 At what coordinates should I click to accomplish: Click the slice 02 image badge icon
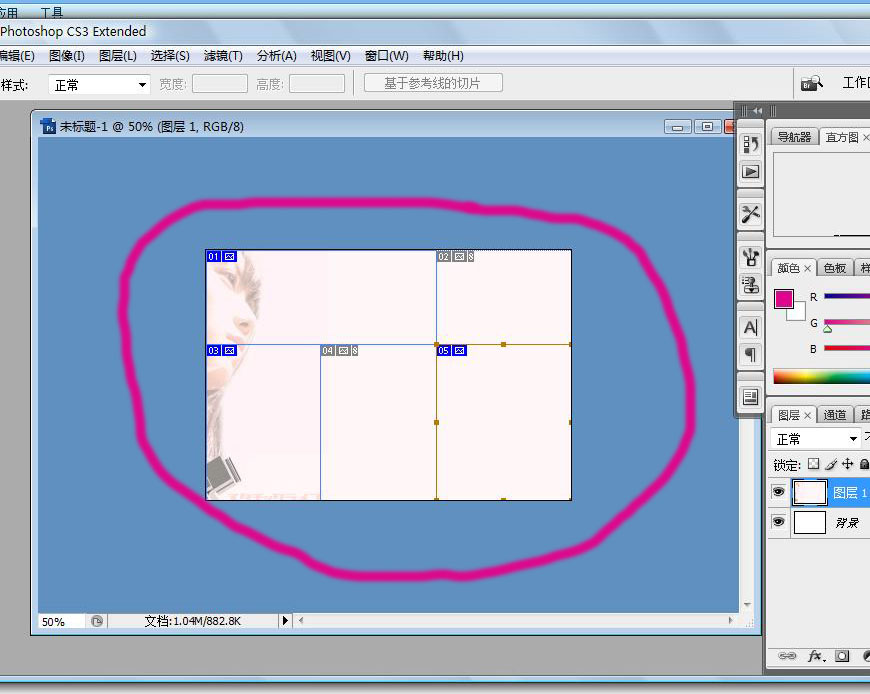coord(459,256)
